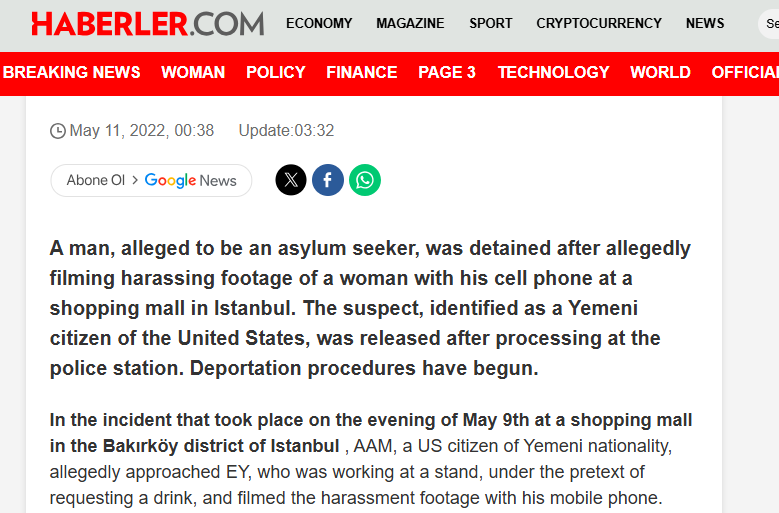Navigate to Cryptocurrency section

pyautogui.click(x=599, y=23)
